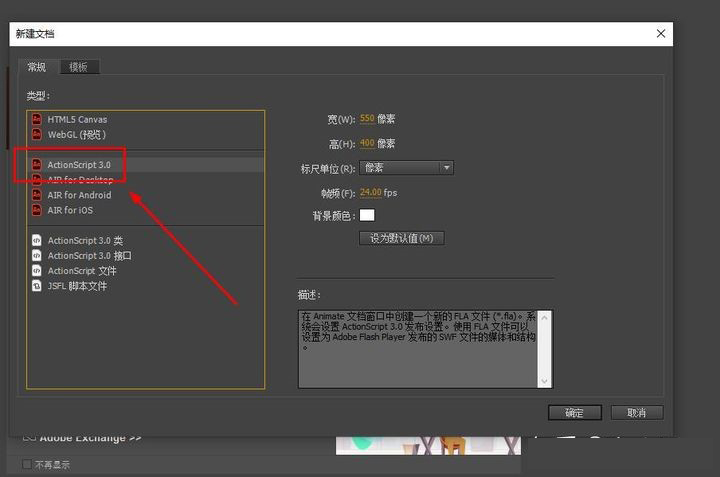Open Adobe Exchange link in background window
Screen dimensions: 720x477
click(x=90, y=438)
